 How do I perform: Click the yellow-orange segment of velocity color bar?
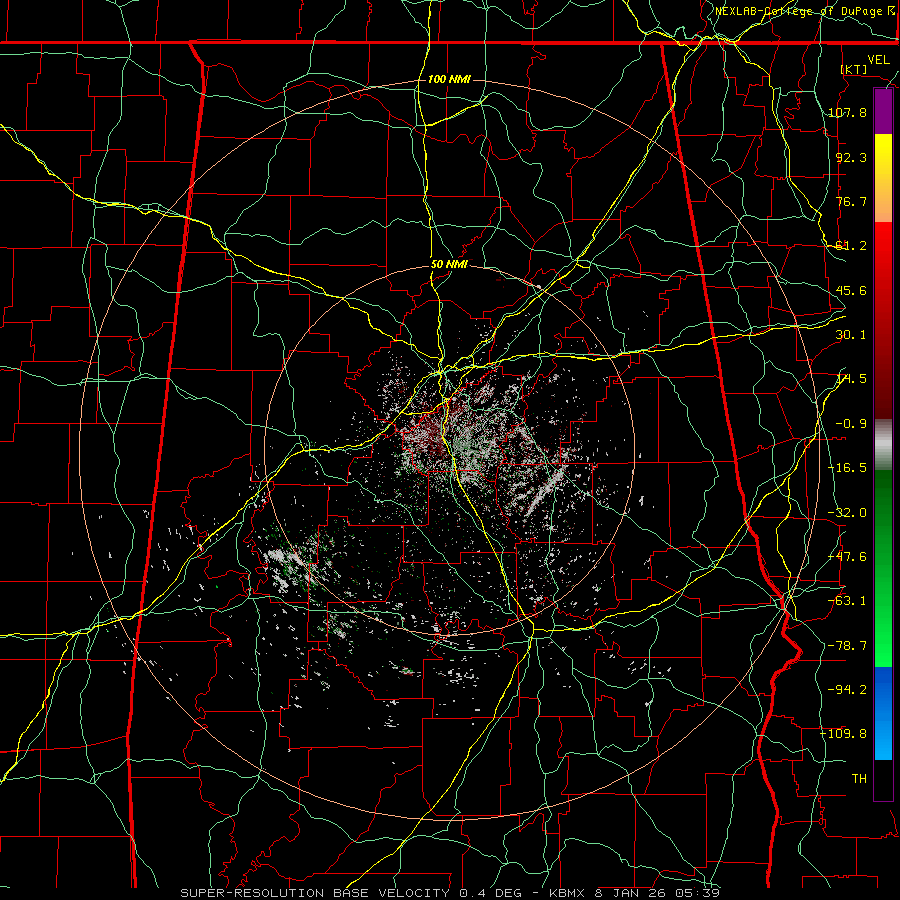click(x=883, y=178)
